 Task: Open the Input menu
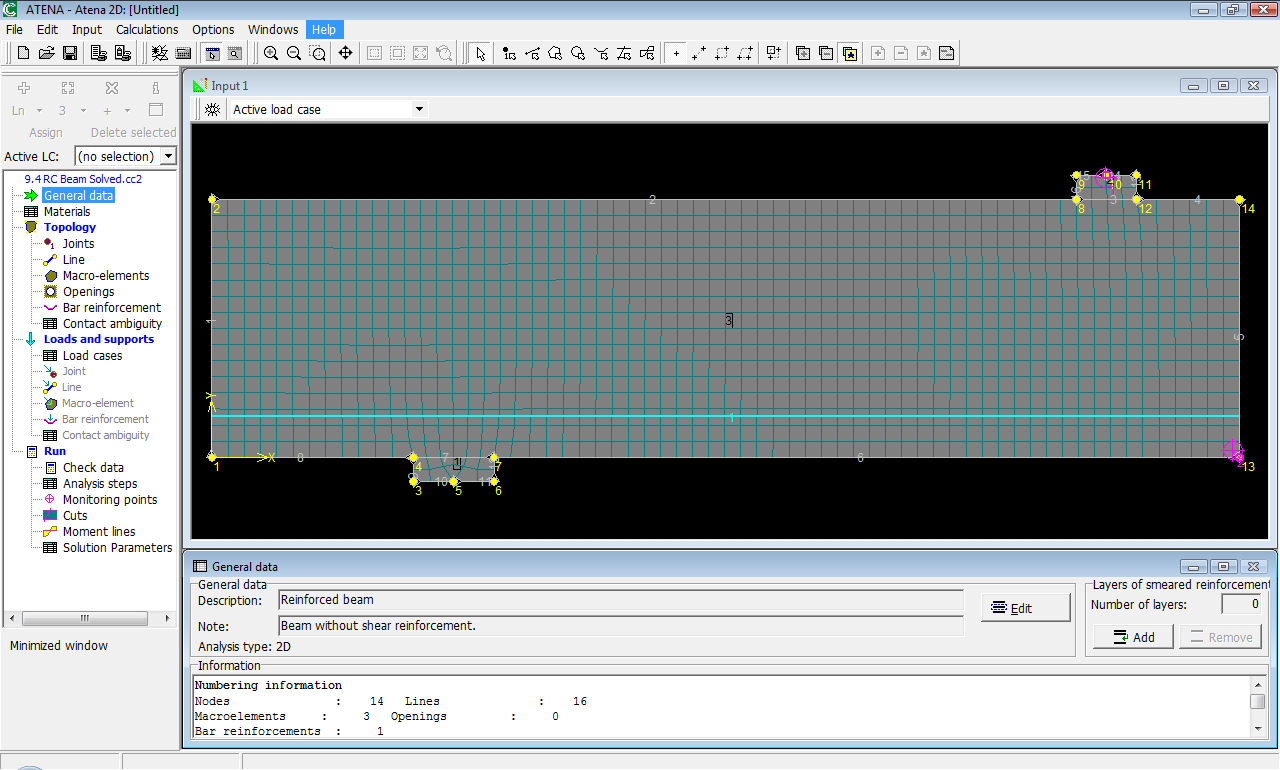point(87,29)
